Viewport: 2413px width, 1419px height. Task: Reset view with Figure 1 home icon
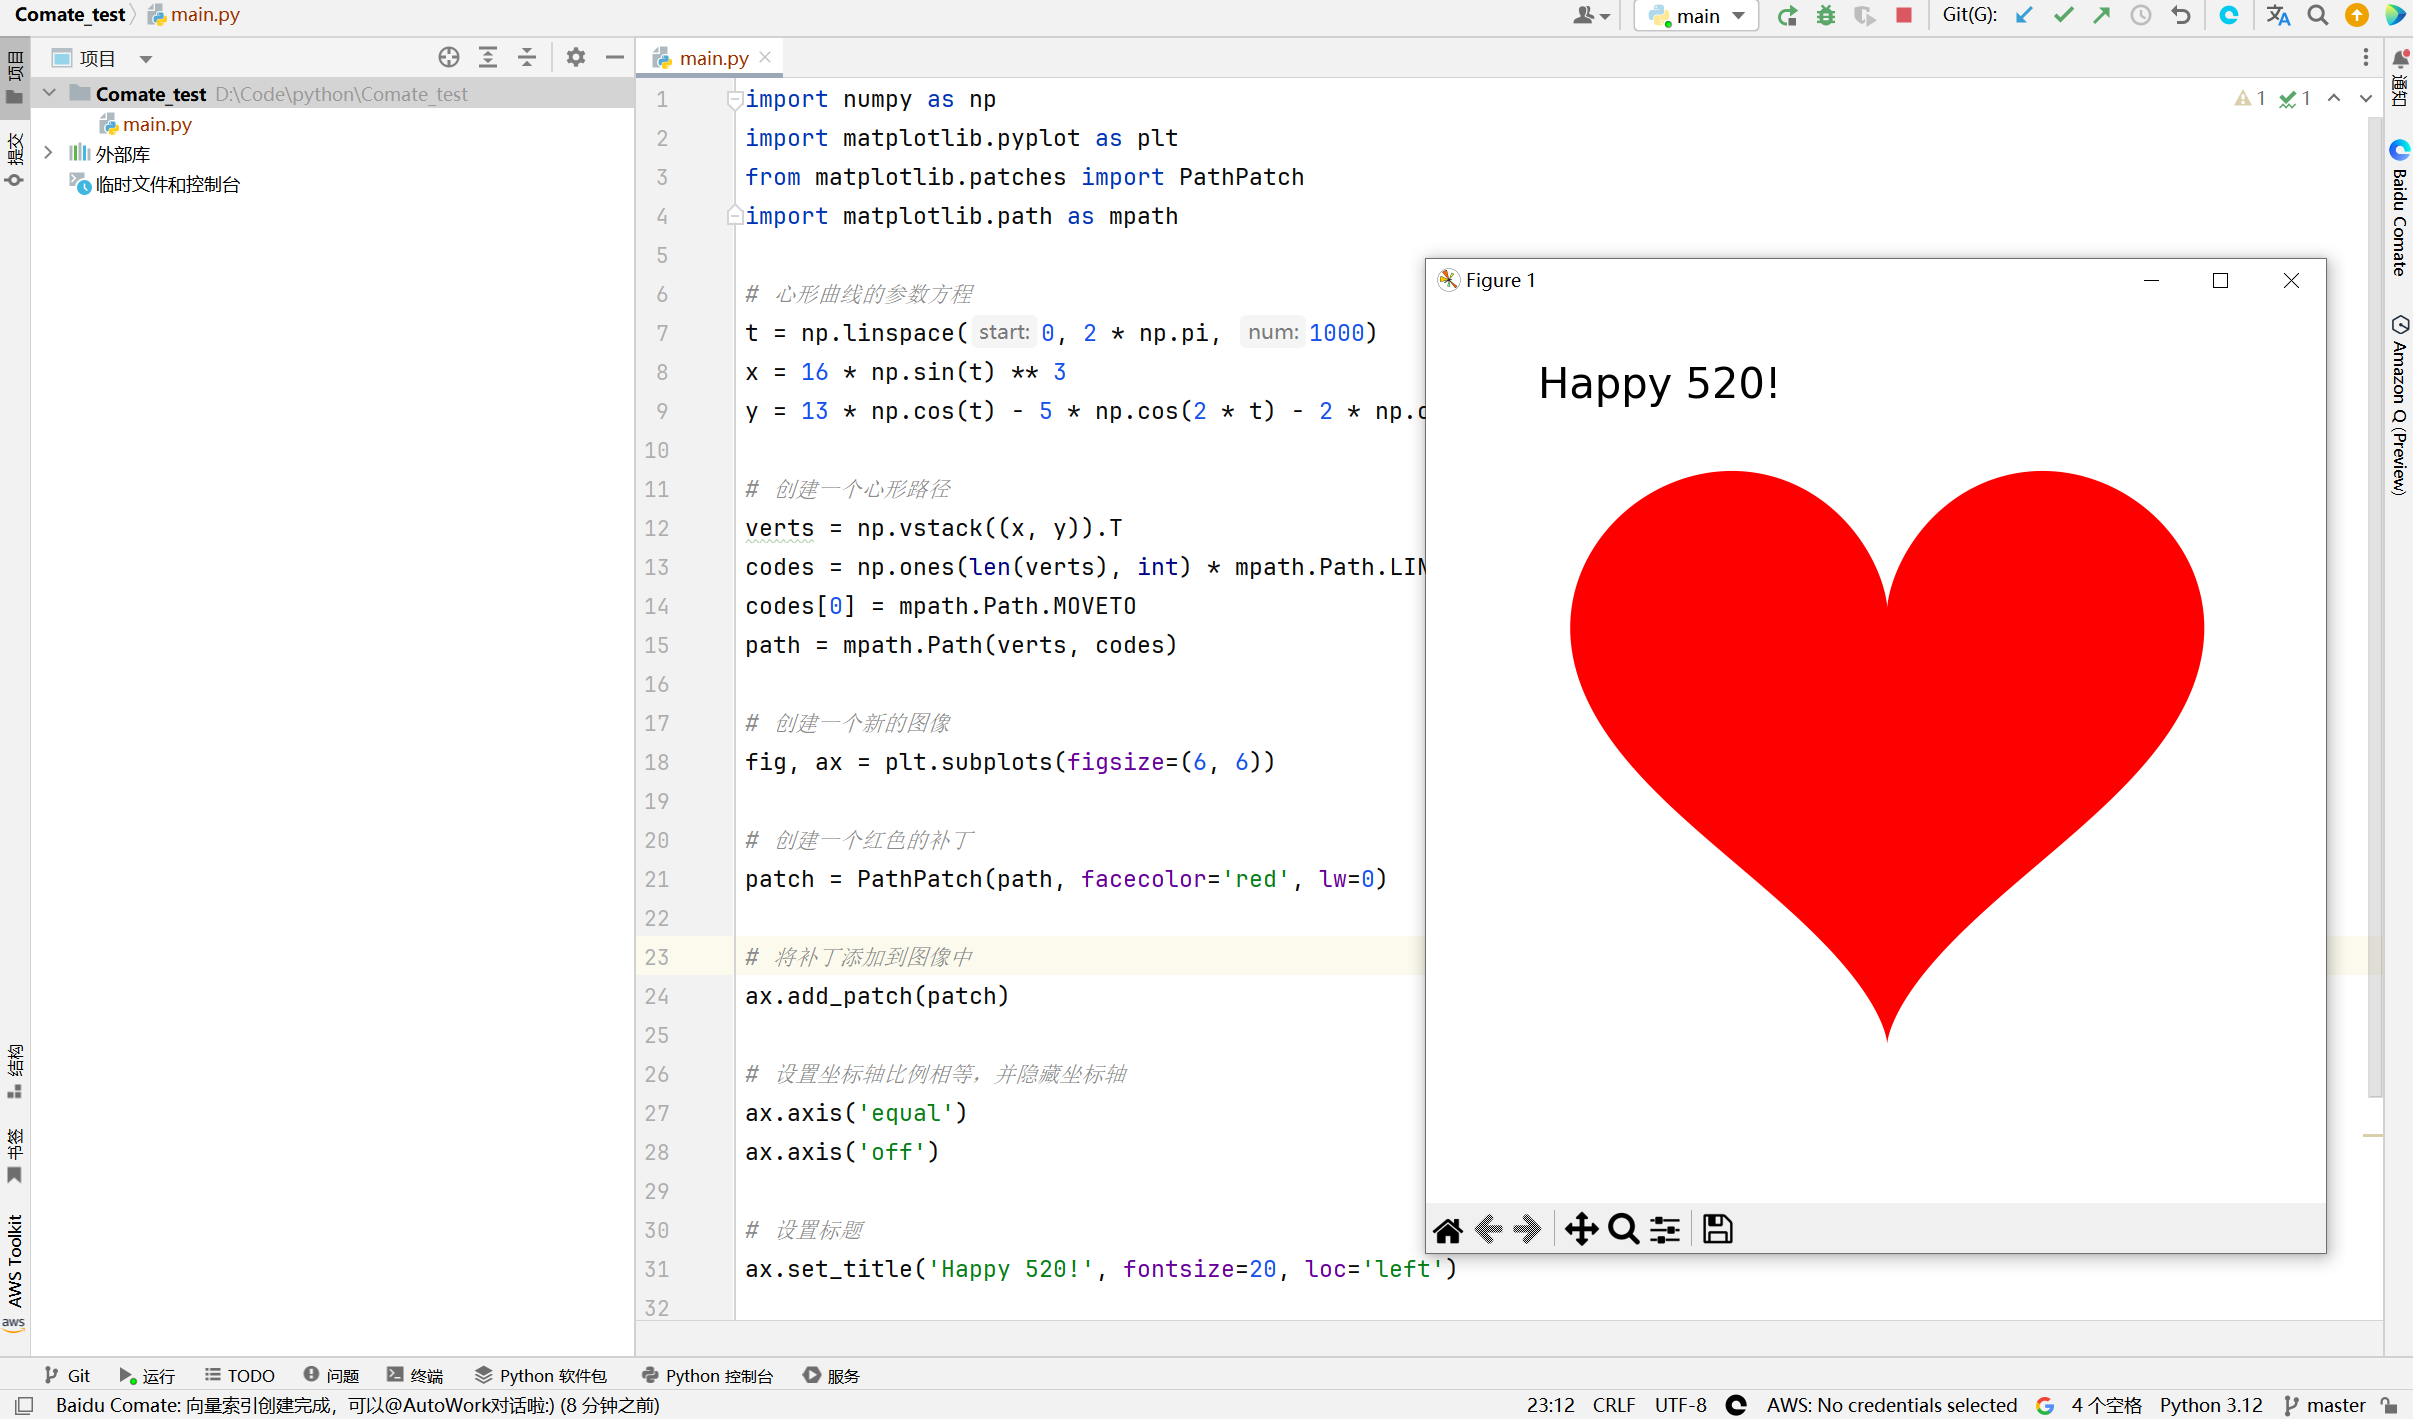click(x=1448, y=1229)
